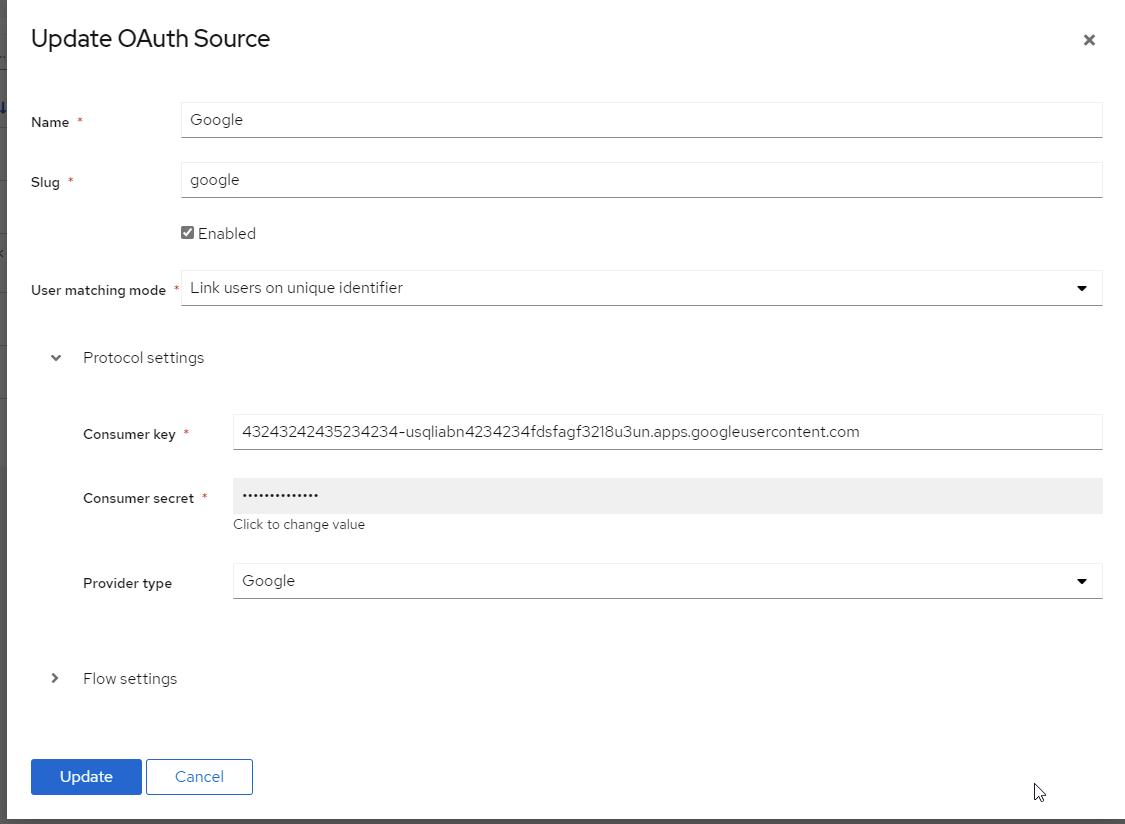Click the Update button
Screen dimensions: 1125x824
(x=86, y=776)
